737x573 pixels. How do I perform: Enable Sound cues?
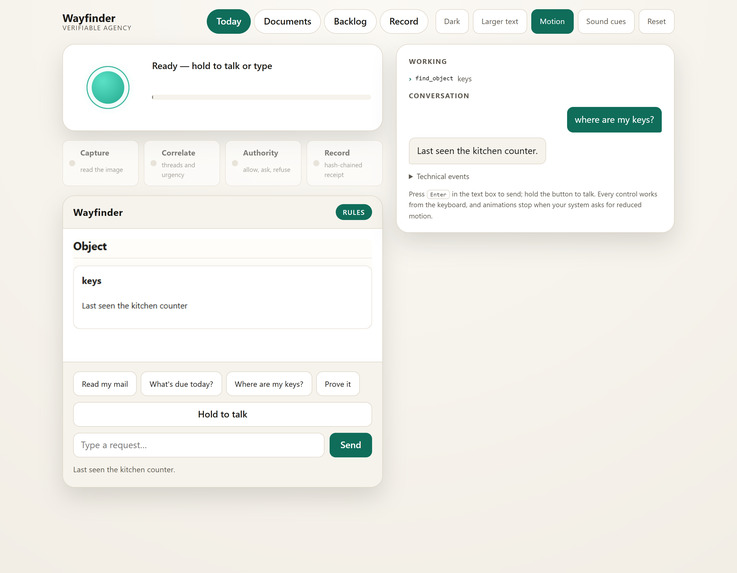pyautogui.click(x=606, y=22)
